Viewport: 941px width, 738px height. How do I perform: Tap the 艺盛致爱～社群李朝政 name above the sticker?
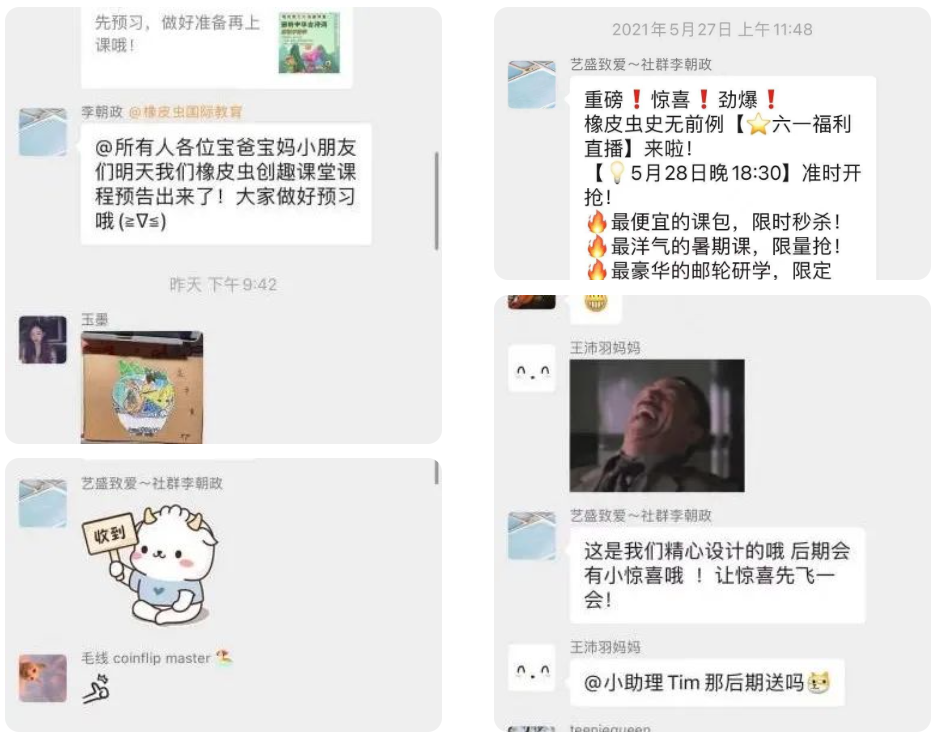coord(152,483)
